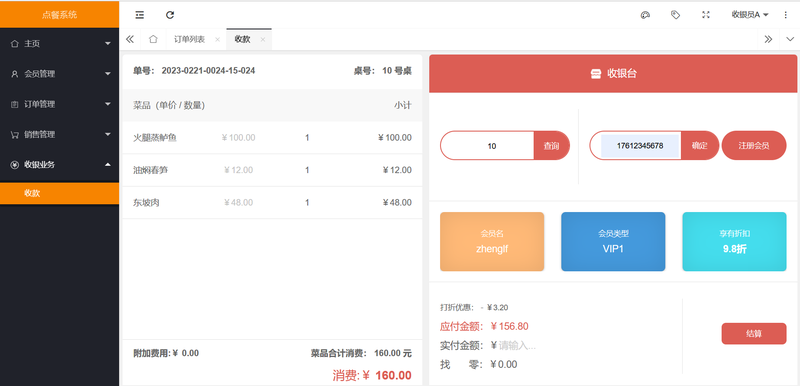Click the 应付金额 ¥156.80 text

click(x=484, y=326)
